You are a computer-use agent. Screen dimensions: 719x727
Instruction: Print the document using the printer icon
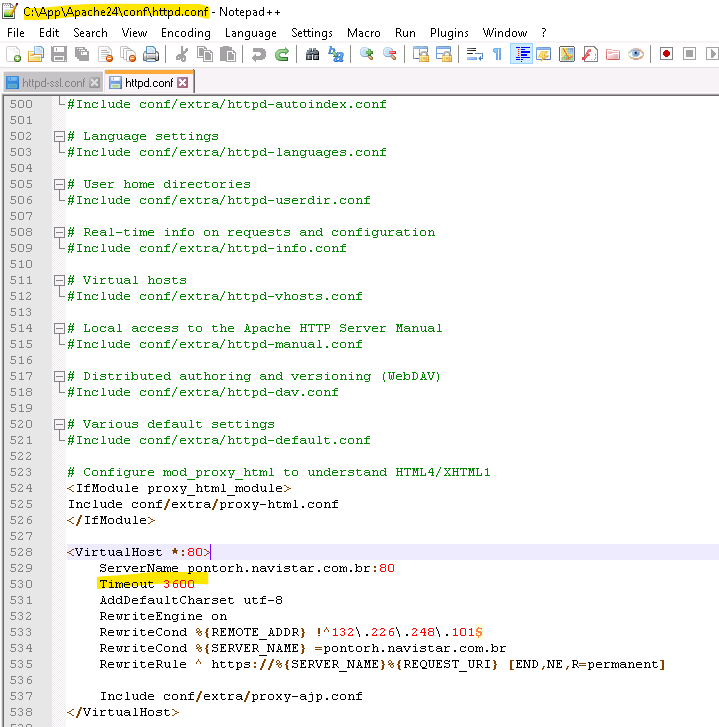151,54
